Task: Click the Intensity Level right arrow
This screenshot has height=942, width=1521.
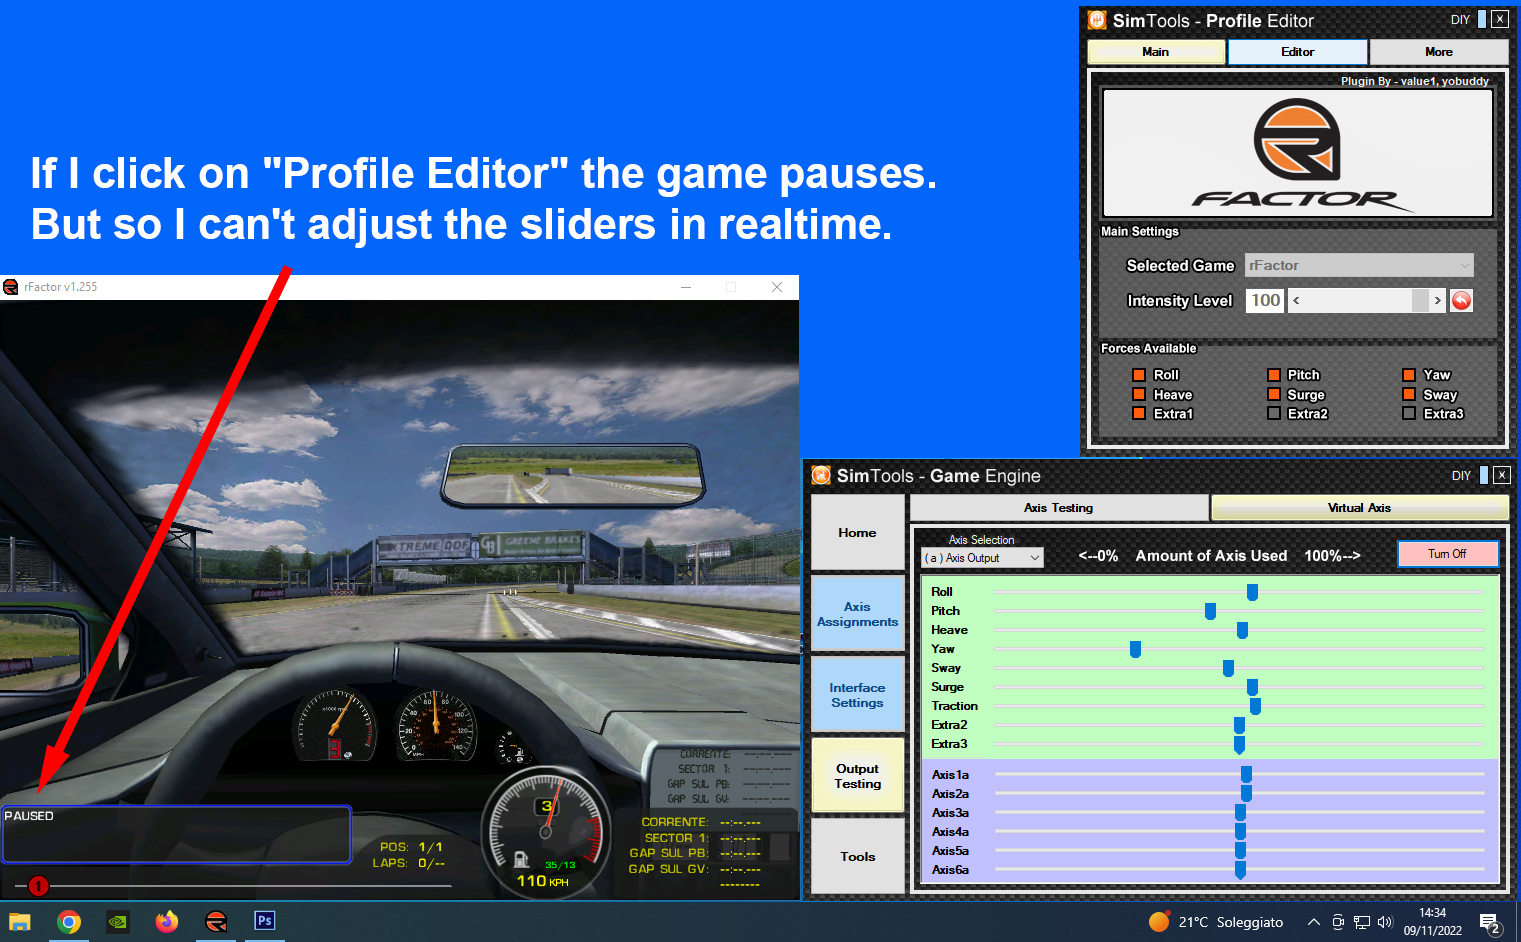Action: (x=1438, y=300)
